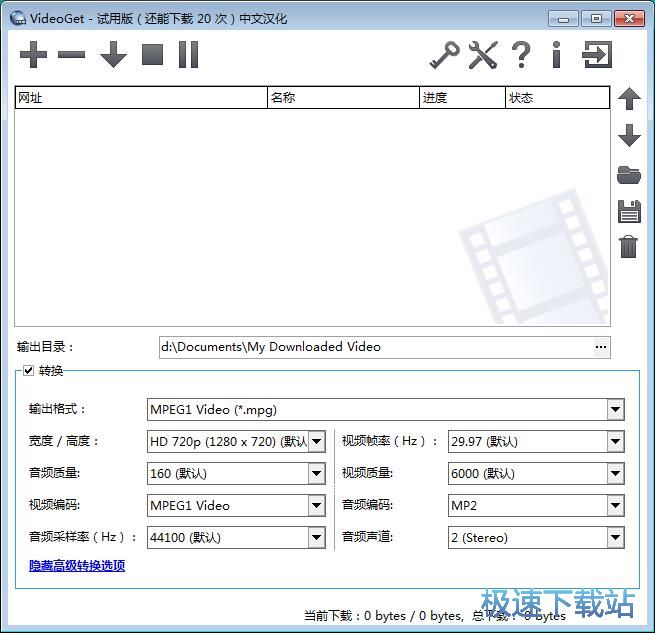Sort by 名称 column header
The image size is (655, 633).
point(343,97)
